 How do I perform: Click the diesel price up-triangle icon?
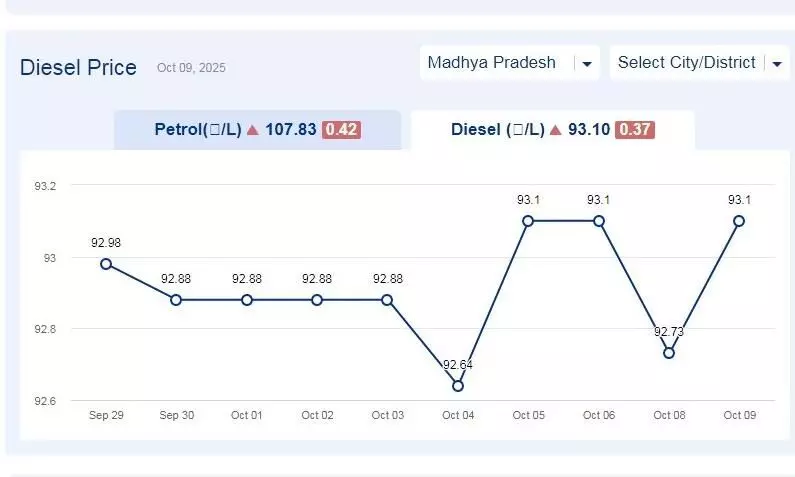tap(556, 130)
